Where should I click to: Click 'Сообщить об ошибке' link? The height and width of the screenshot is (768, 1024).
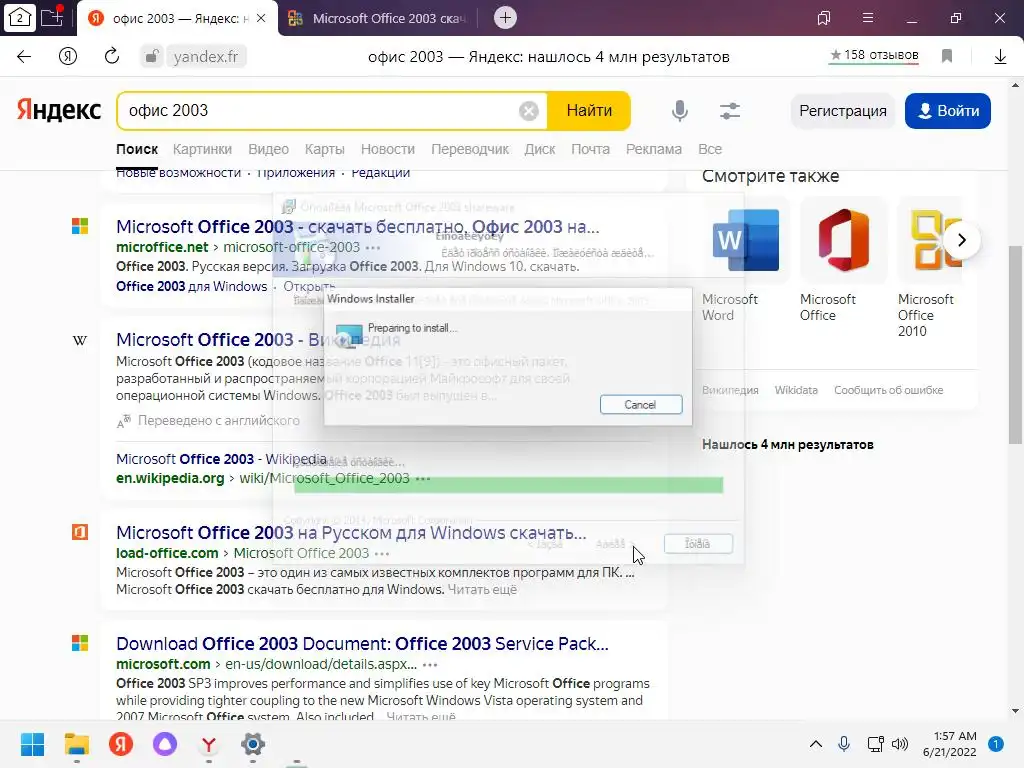point(889,390)
